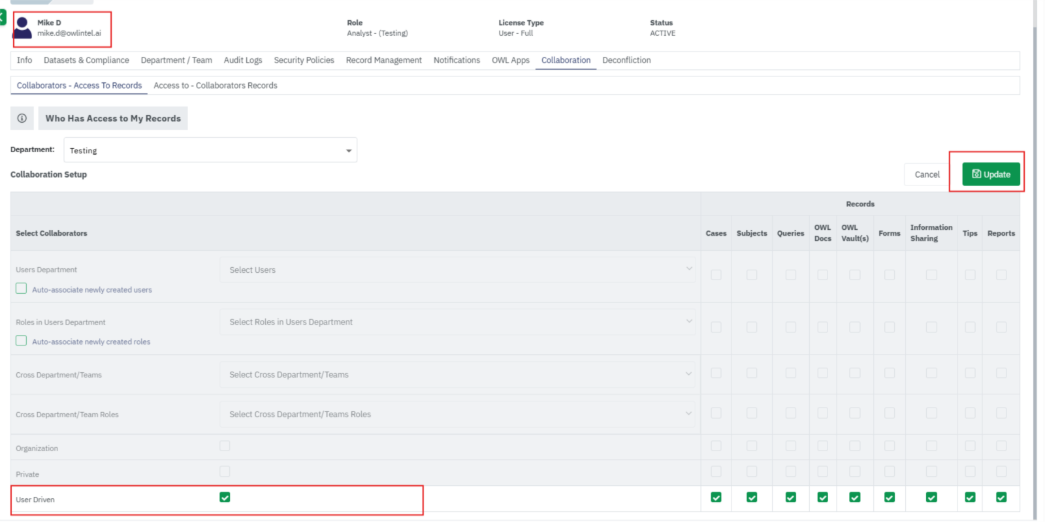The image size is (1045, 522).
Task: Uncheck the User Driven checkbox
Action: 225,497
